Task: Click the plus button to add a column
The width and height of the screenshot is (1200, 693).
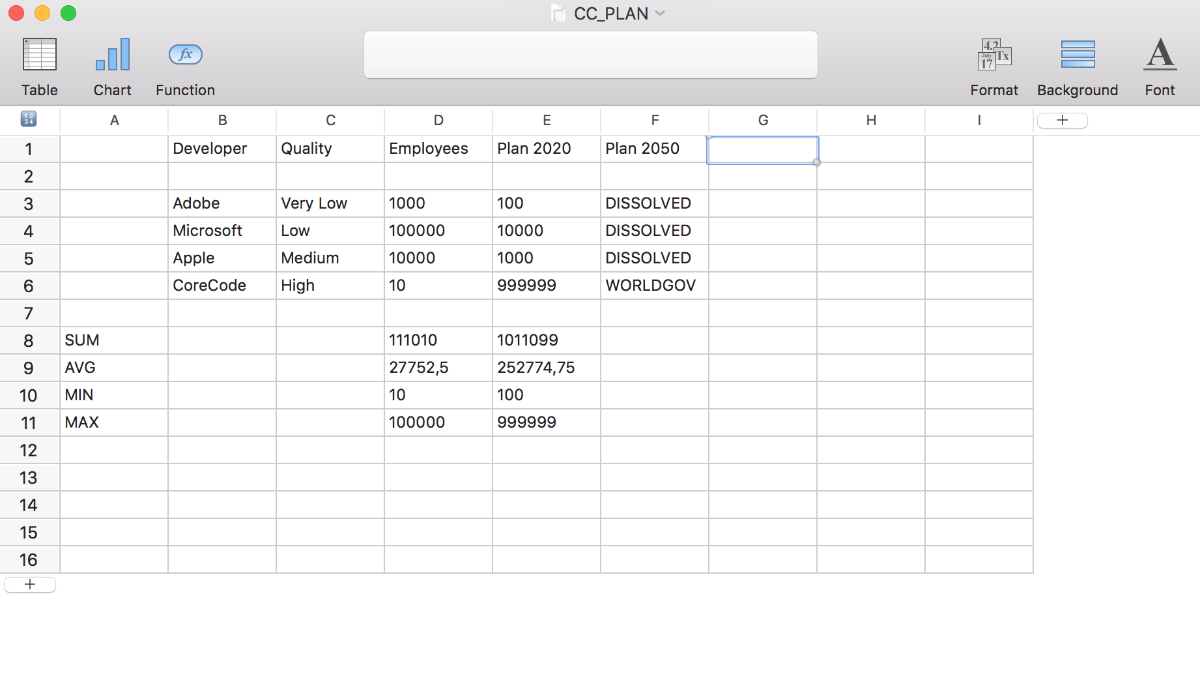Action: [1062, 119]
